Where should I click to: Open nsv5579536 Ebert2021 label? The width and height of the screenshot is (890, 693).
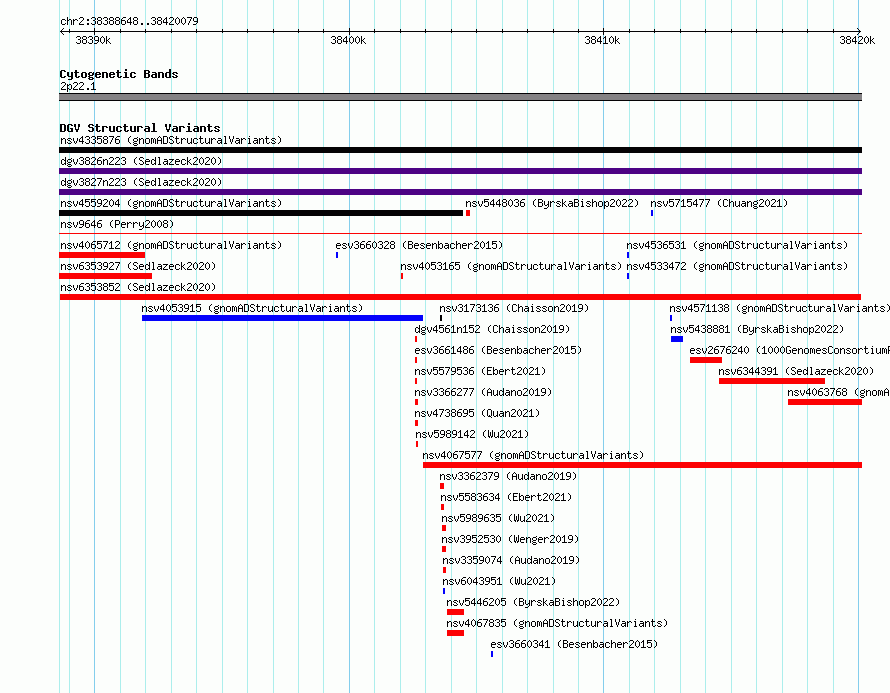480,371
